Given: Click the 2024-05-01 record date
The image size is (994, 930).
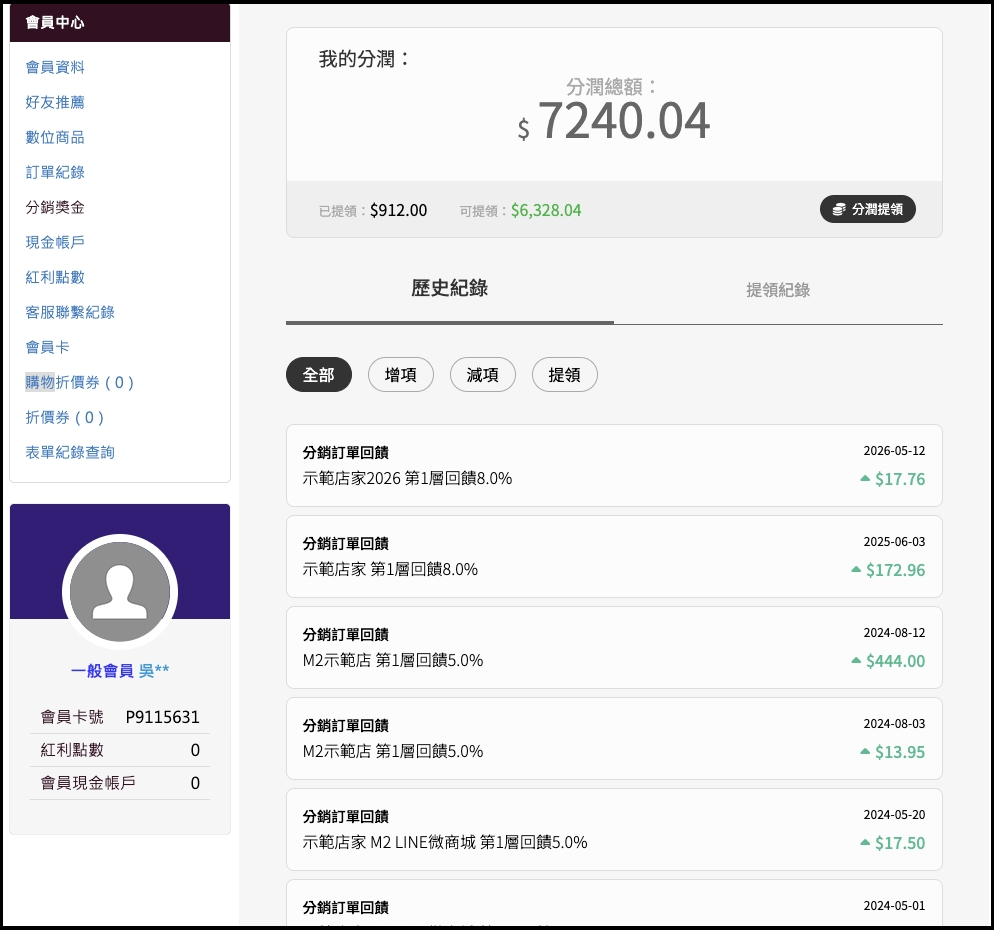Looking at the screenshot, I should pos(894,906).
